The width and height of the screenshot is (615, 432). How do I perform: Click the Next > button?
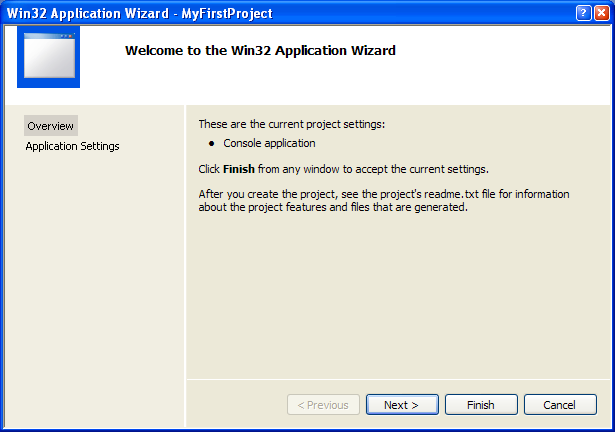pos(402,405)
